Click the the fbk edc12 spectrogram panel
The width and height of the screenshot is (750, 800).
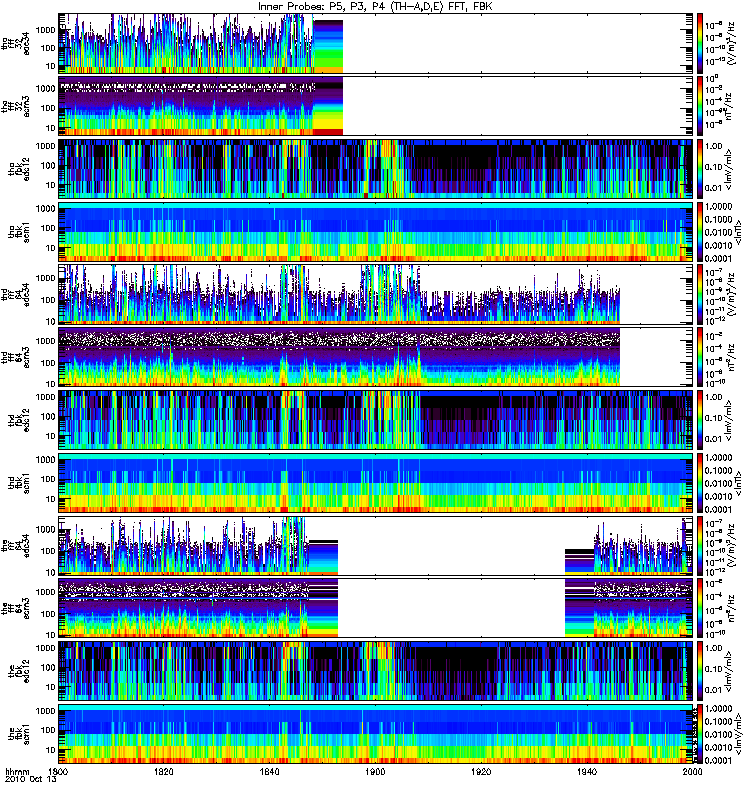pyautogui.click(x=376, y=671)
